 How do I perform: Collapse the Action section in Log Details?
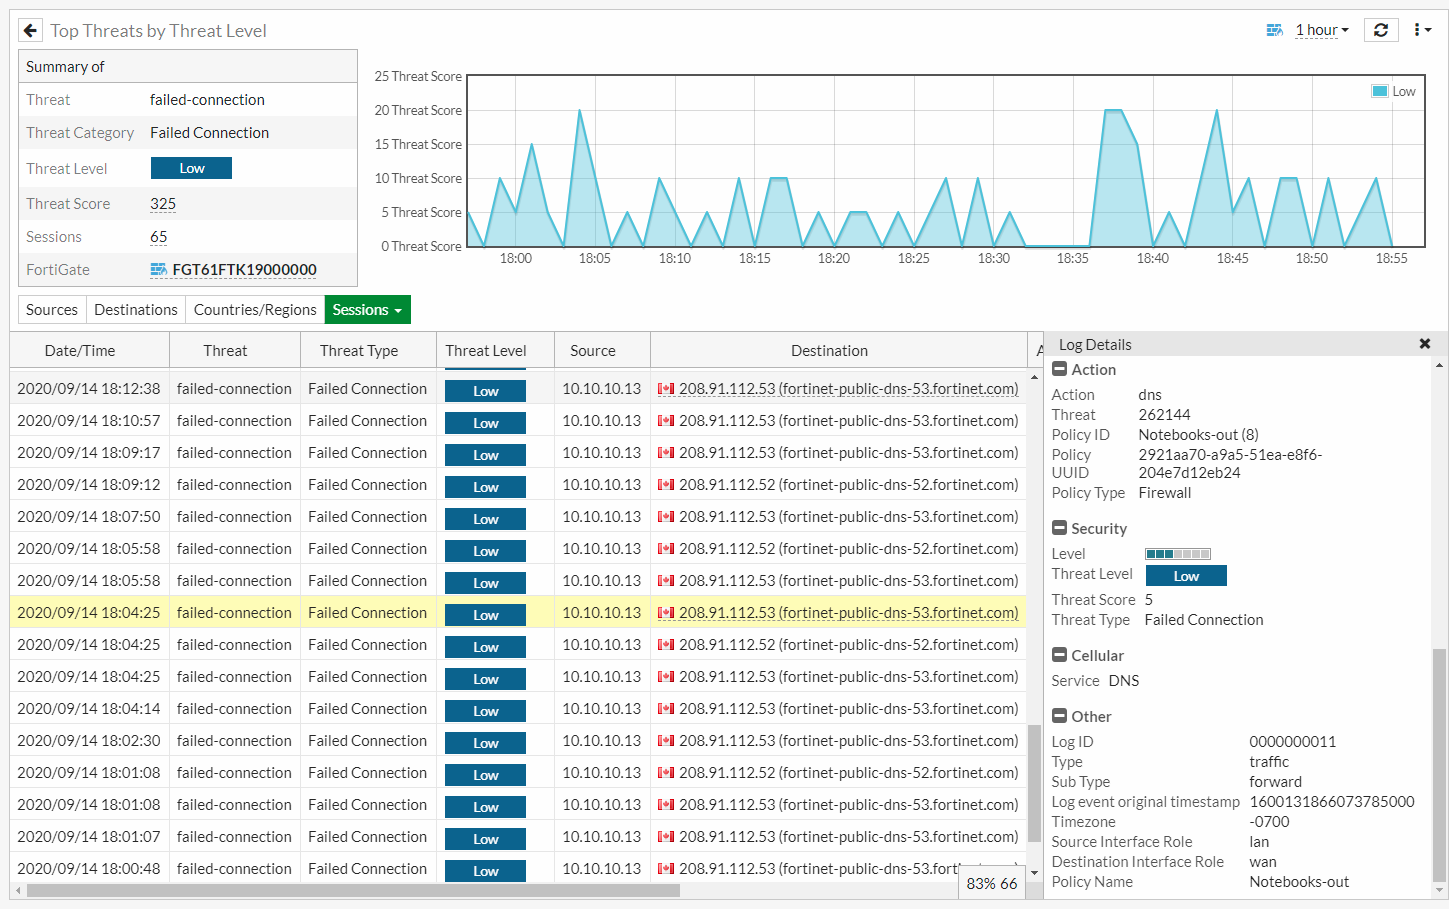1059,369
